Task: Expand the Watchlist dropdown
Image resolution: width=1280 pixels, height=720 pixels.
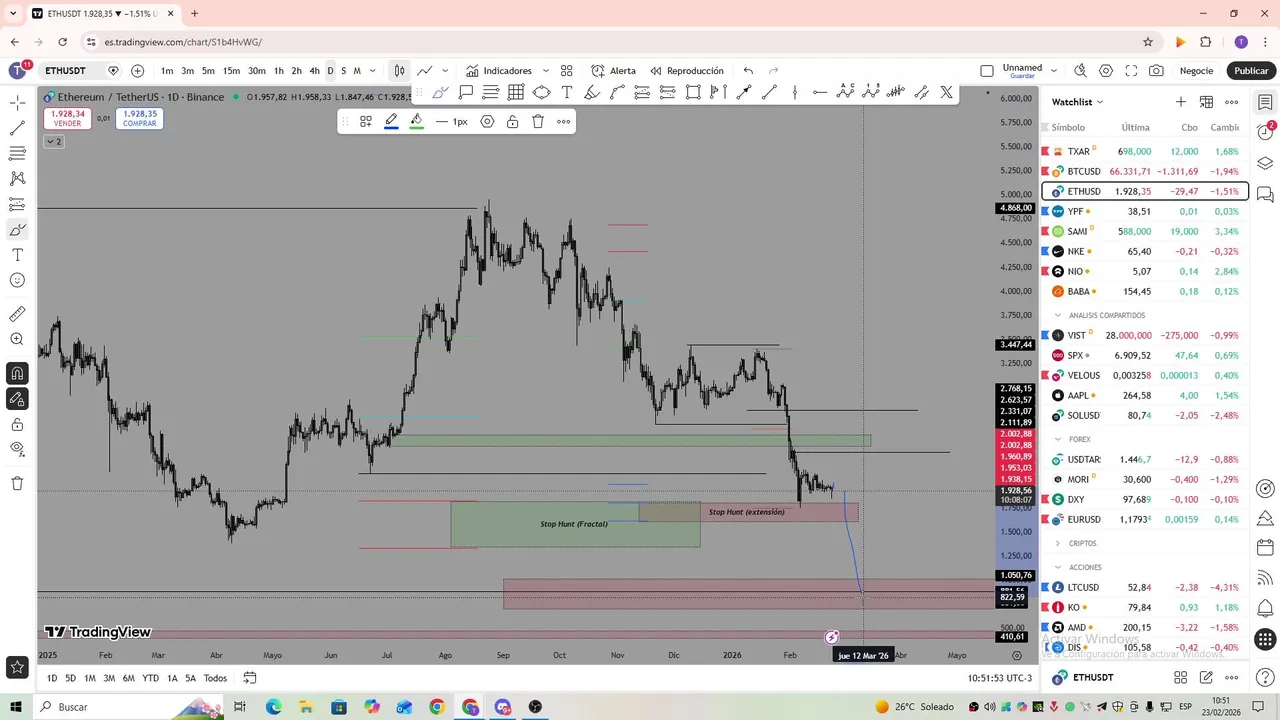Action: [x=1077, y=102]
